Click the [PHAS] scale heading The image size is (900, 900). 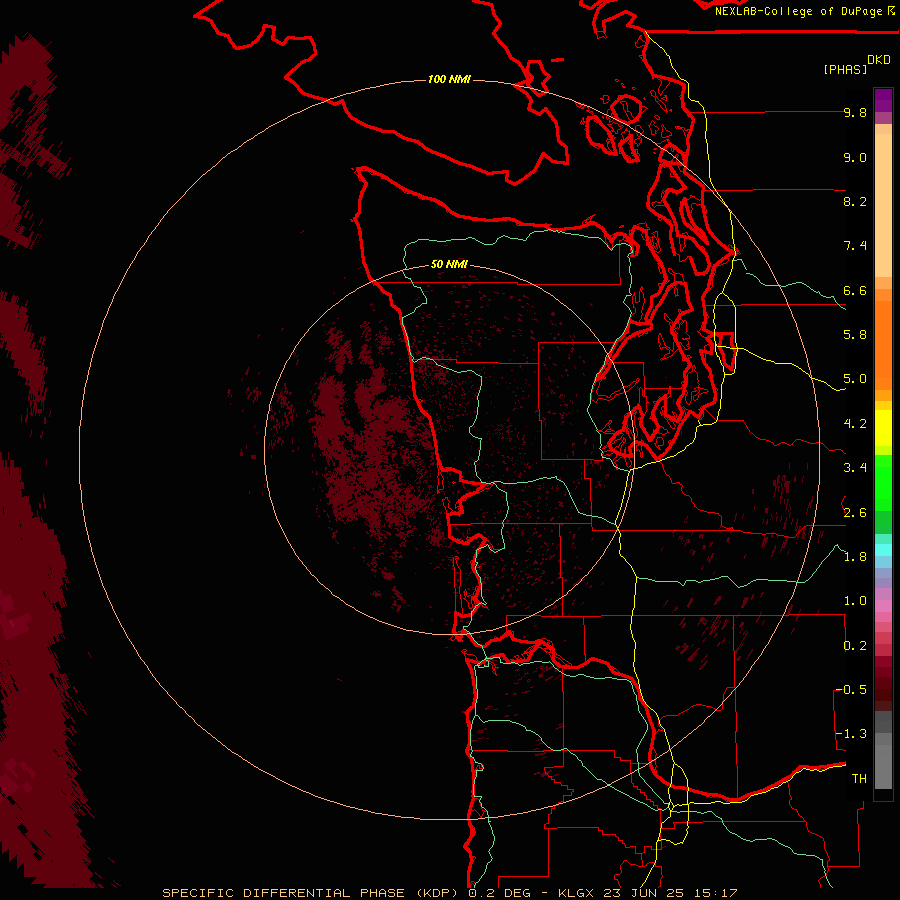tap(845, 69)
